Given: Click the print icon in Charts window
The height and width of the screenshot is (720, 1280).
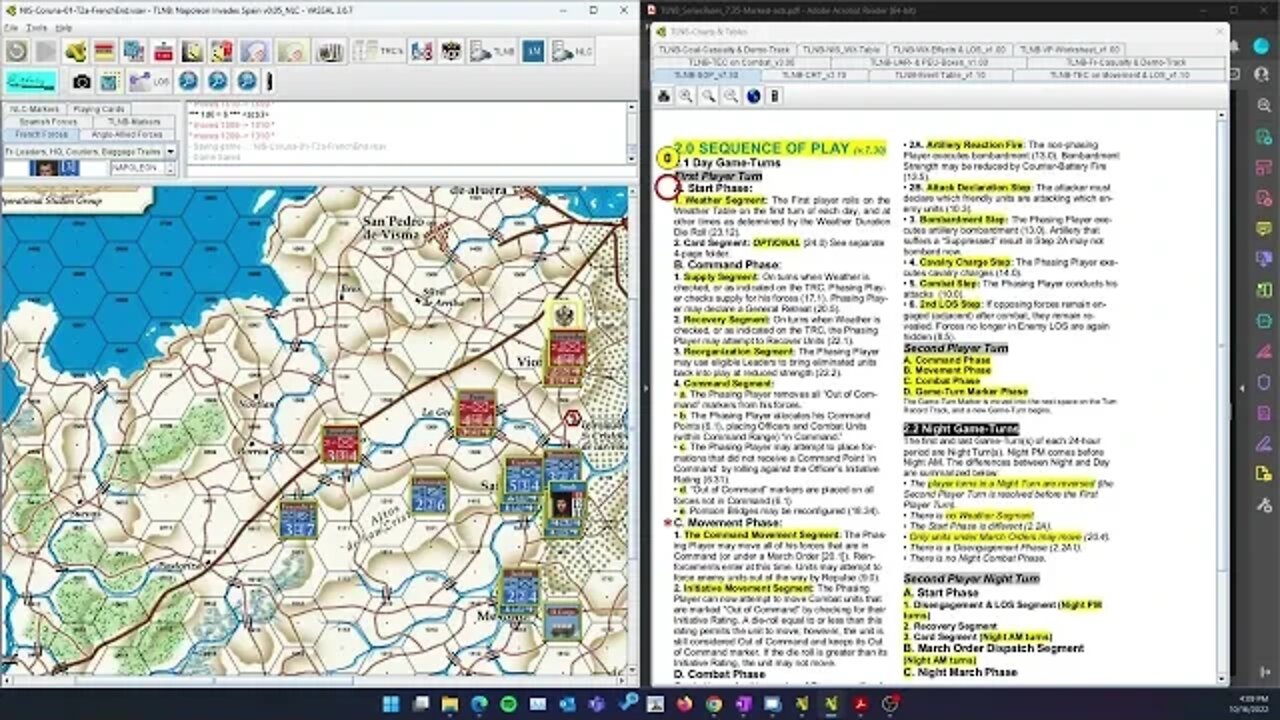Looking at the screenshot, I should coord(664,96).
